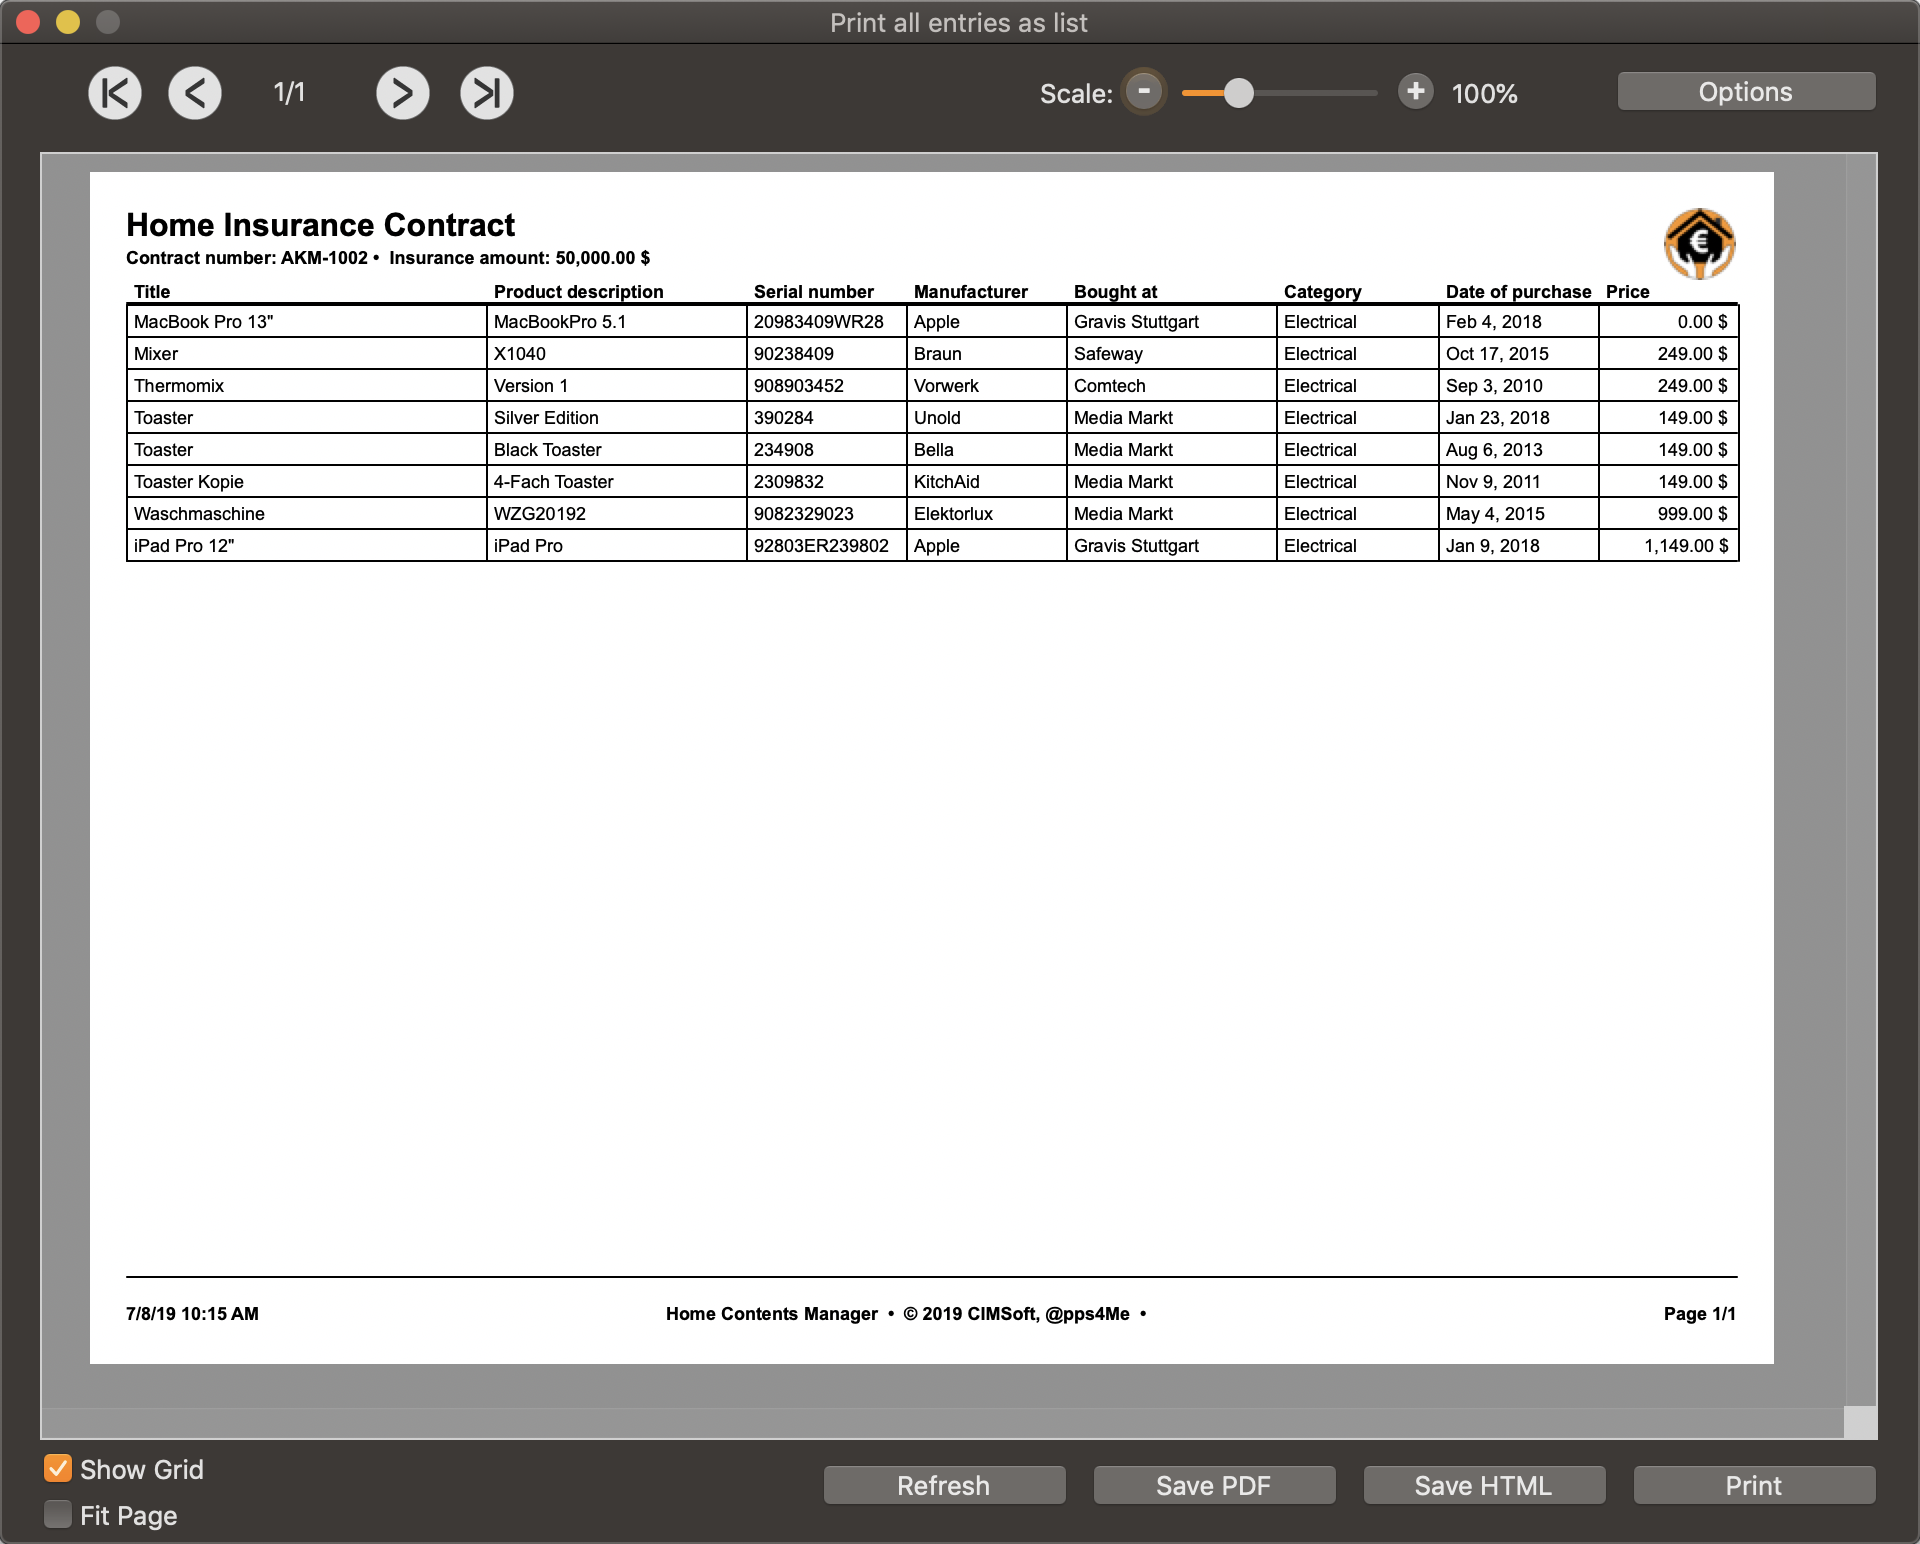Viewport: 1920px width, 1544px height.
Task: Print the entries list
Action: point(1754,1485)
